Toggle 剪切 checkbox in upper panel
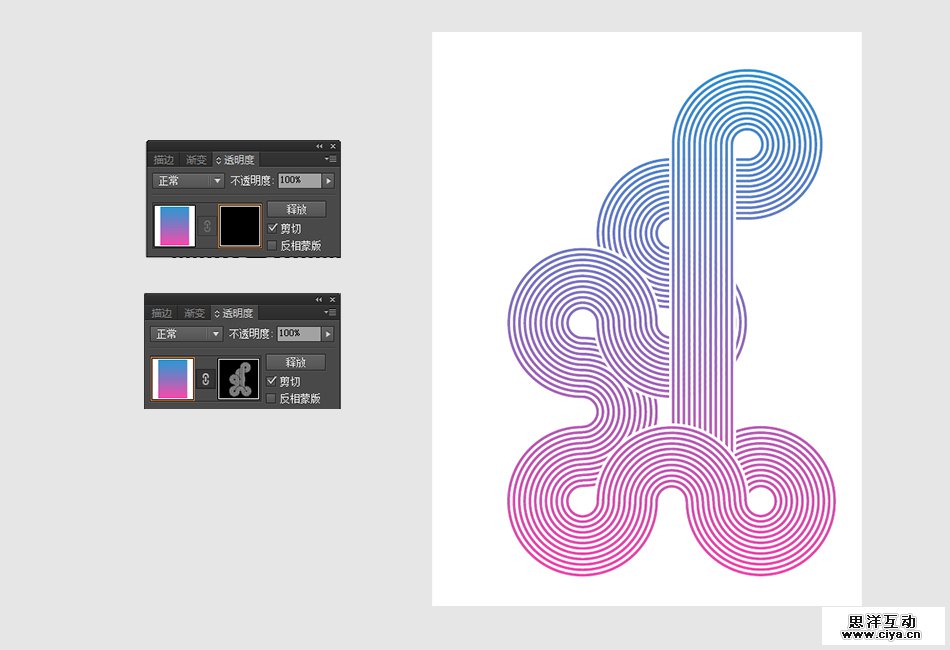 (x=273, y=228)
